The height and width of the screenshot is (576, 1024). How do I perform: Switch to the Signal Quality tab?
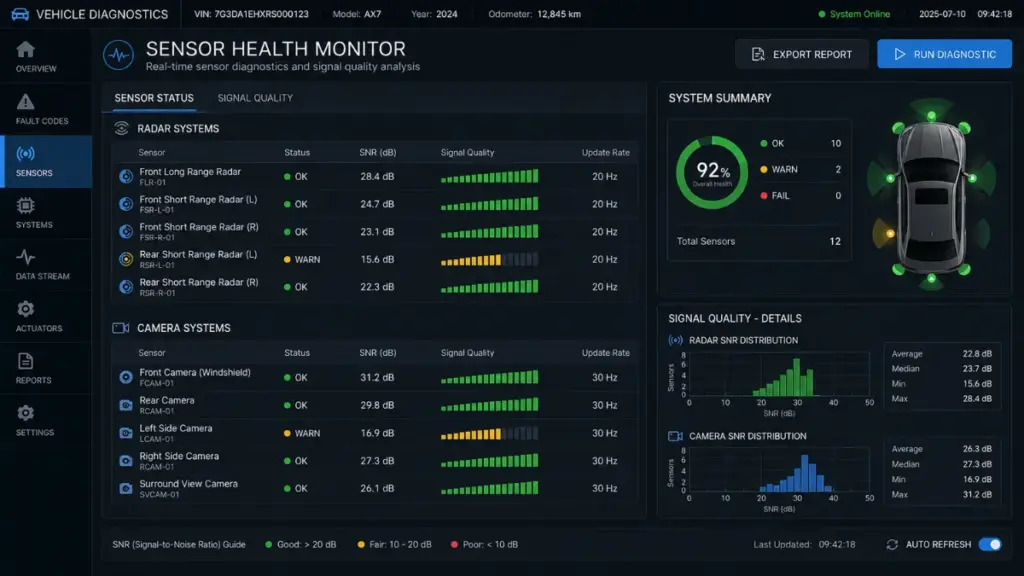pyautogui.click(x=255, y=98)
